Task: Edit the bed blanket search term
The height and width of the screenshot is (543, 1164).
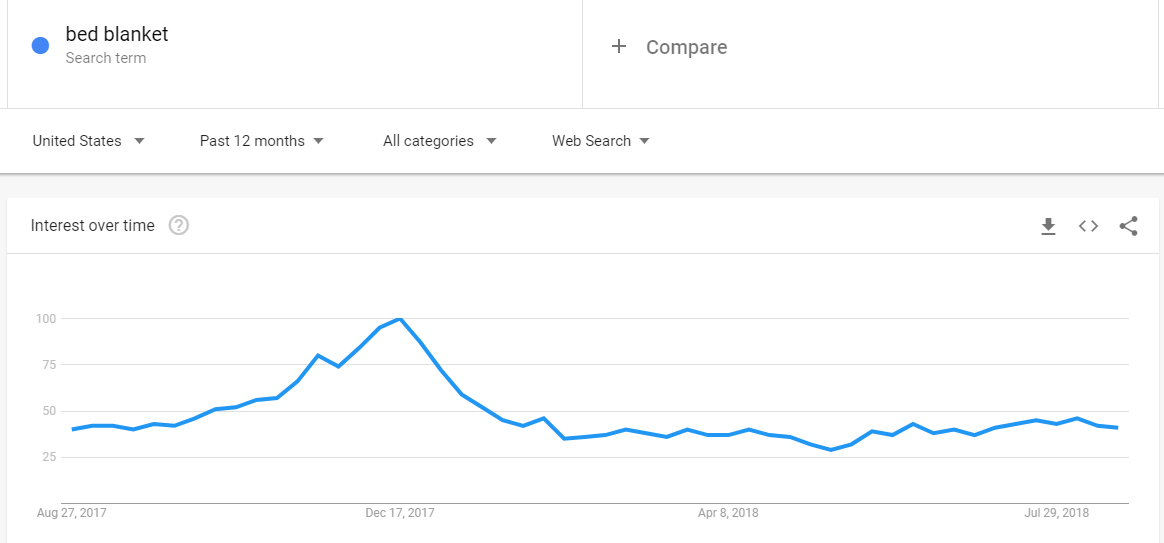Action: coord(117,34)
